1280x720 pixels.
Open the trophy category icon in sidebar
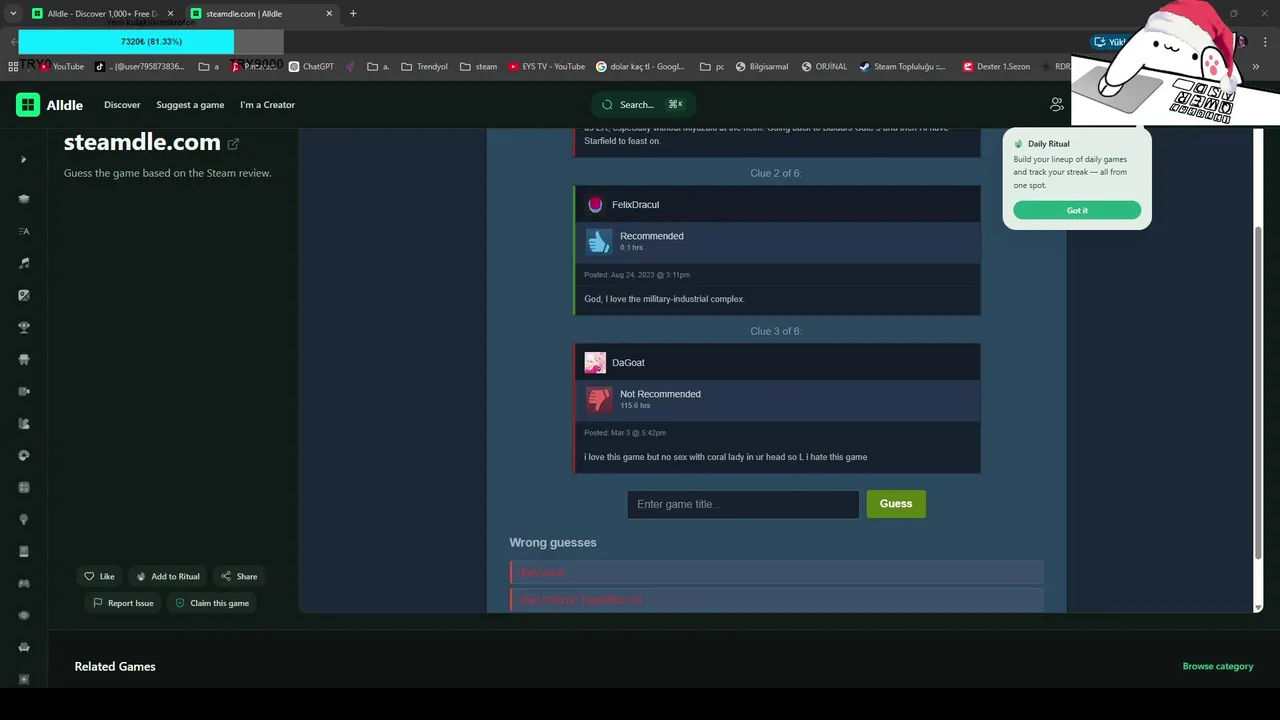coord(24,327)
